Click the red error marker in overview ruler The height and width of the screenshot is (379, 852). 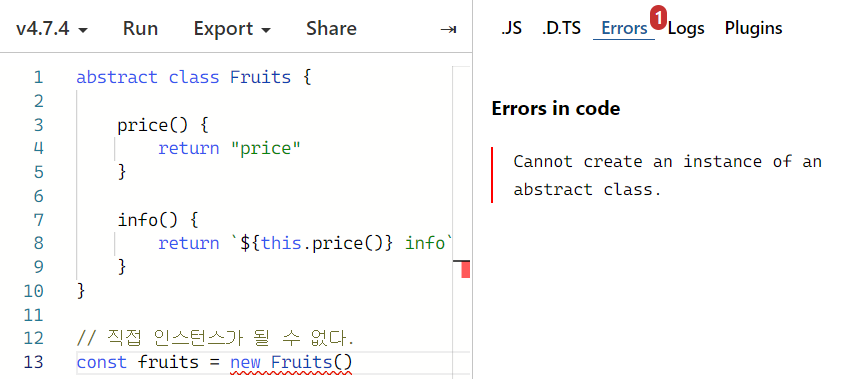[x=465, y=269]
